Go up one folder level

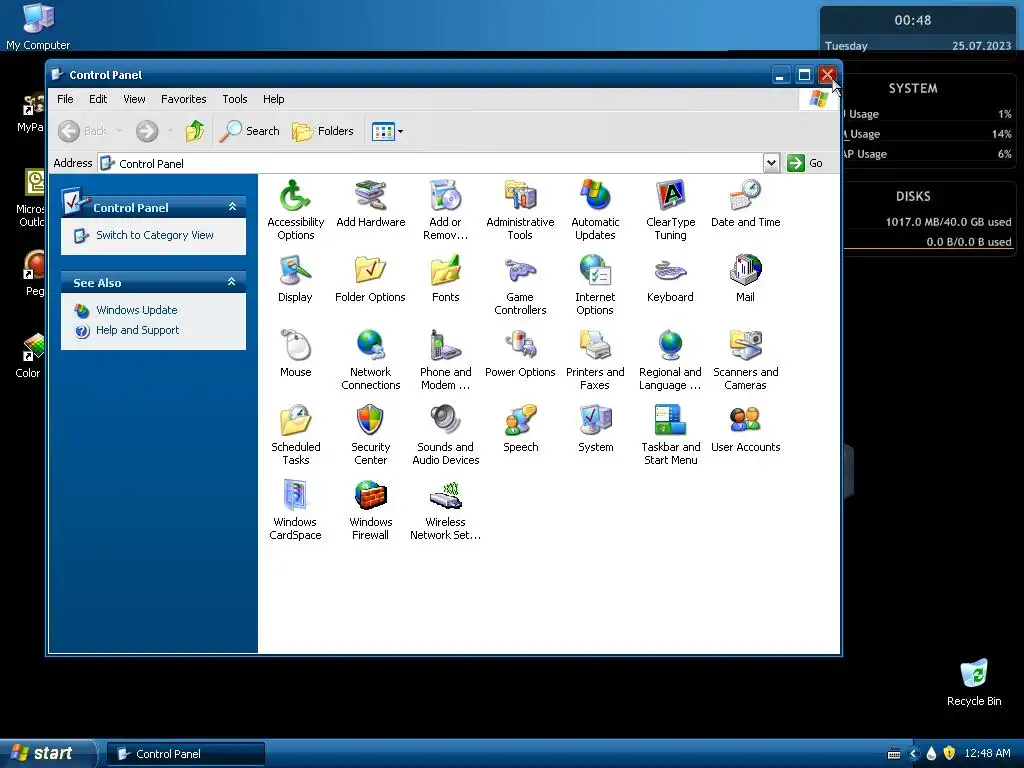[x=195, y=131]
